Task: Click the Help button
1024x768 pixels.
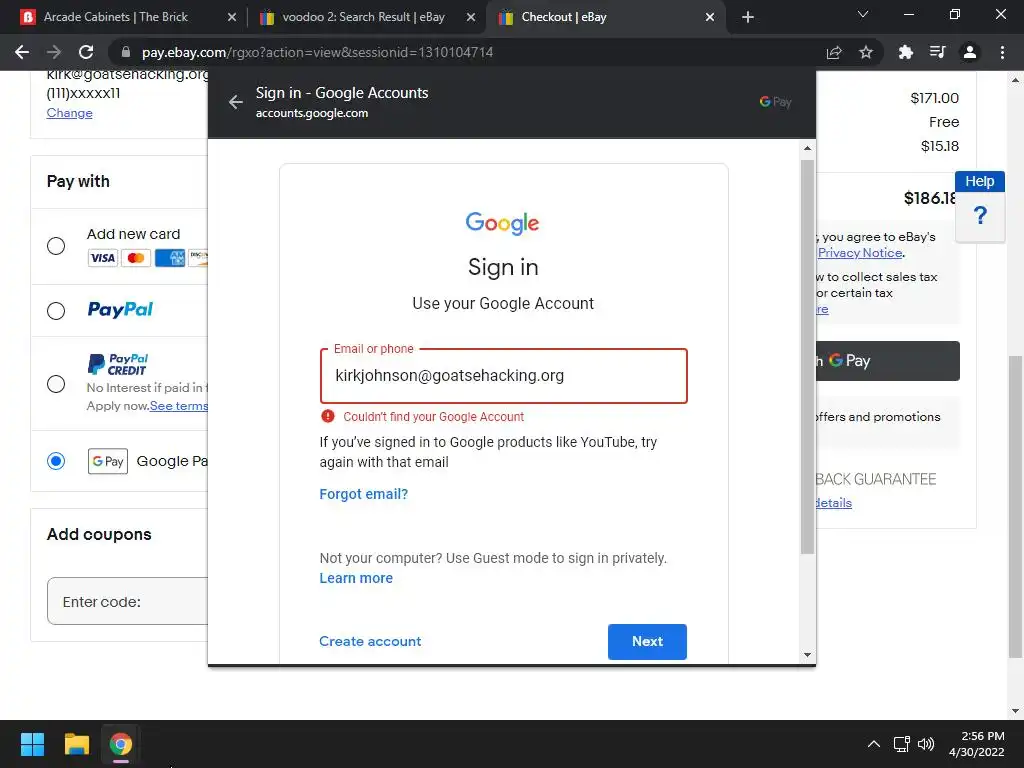Action: click(980, 182)
